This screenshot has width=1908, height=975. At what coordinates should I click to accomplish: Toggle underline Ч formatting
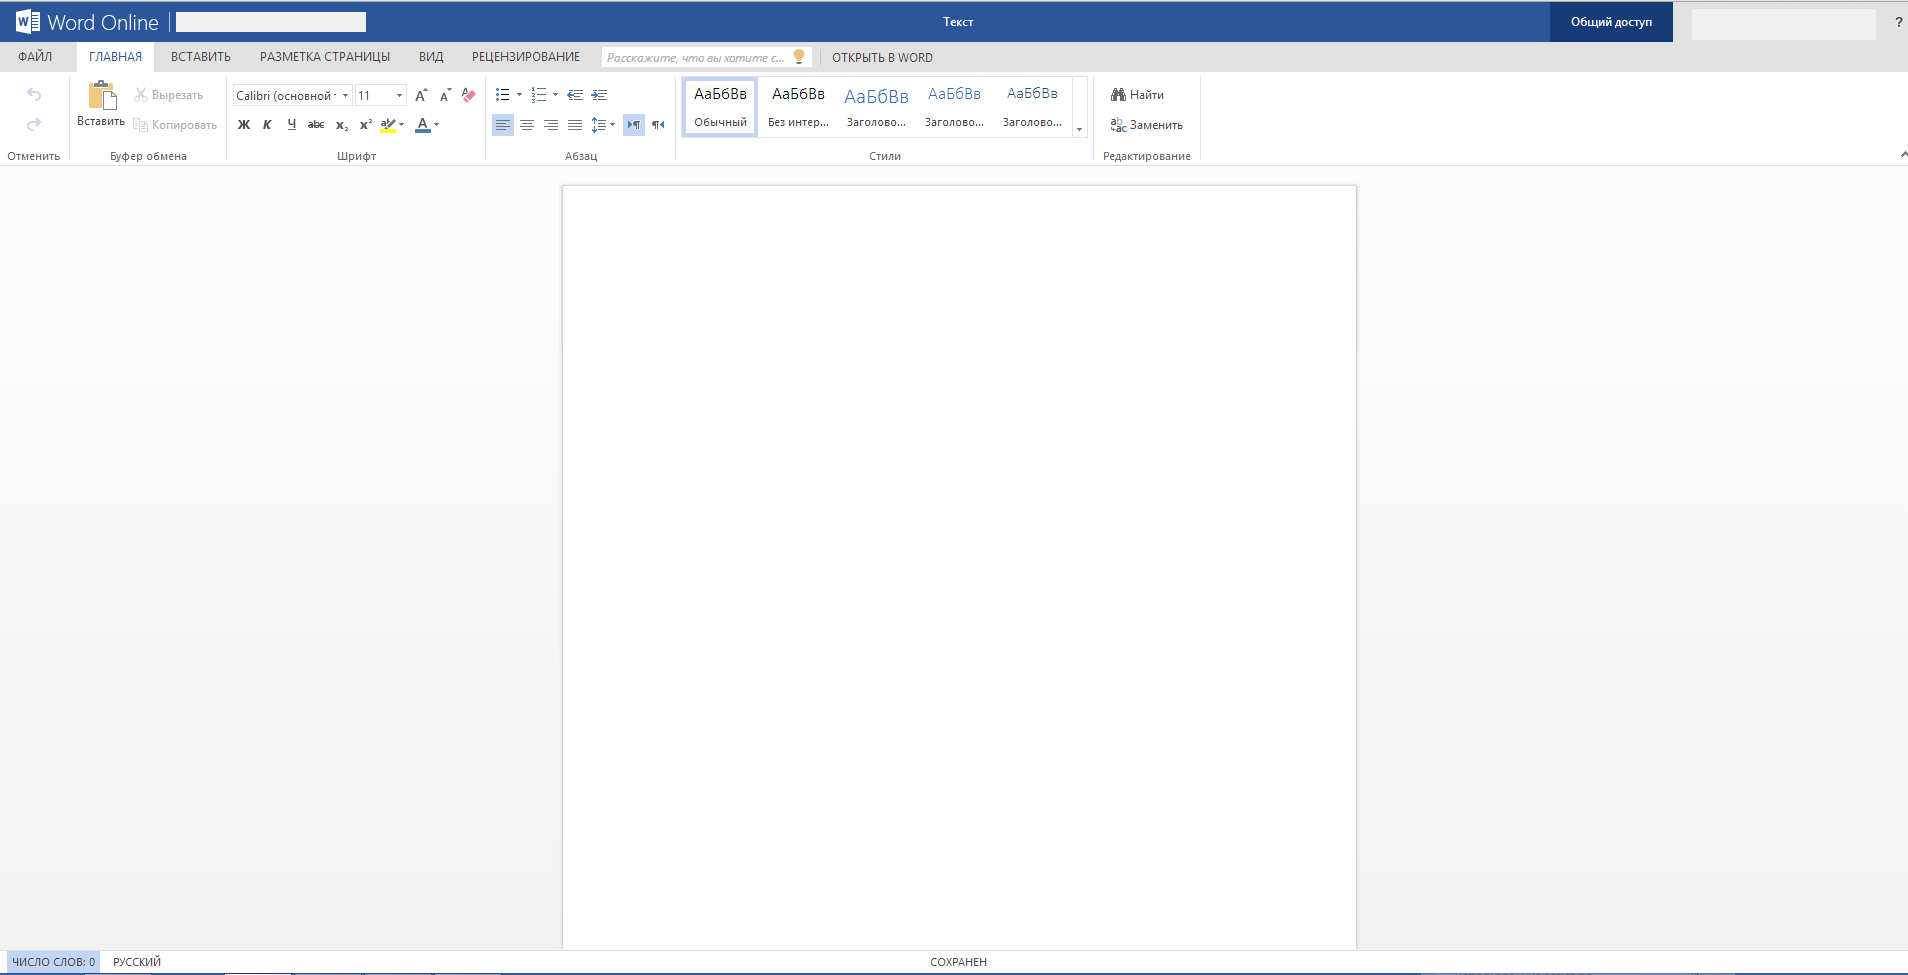pyautogui.click(x=291, y=125)
